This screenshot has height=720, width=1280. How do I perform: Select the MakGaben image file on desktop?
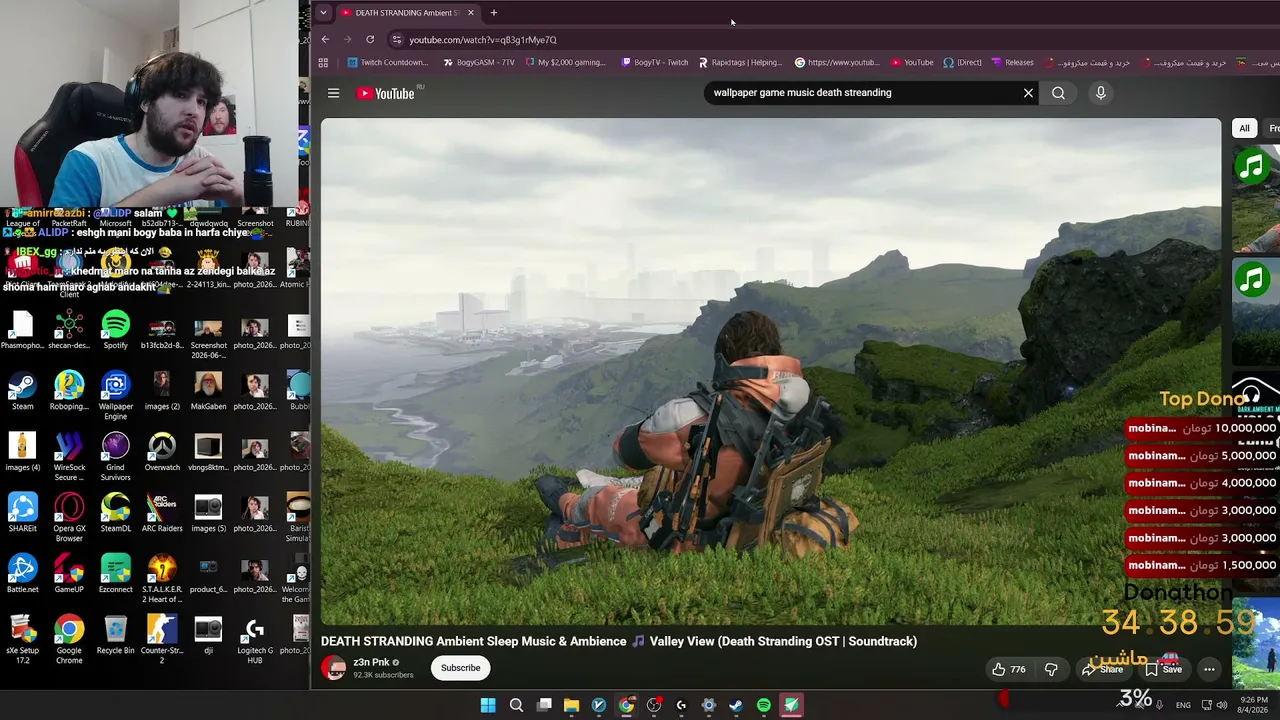tap(208, 391)
